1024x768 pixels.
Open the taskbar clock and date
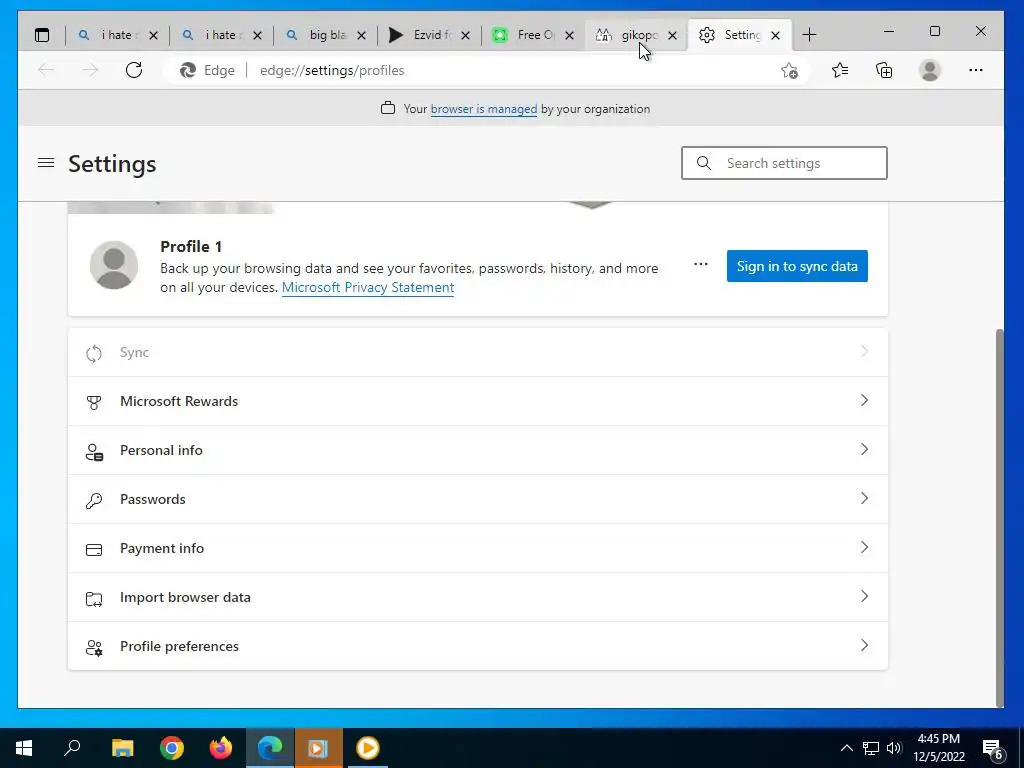[x=939, y=748]
